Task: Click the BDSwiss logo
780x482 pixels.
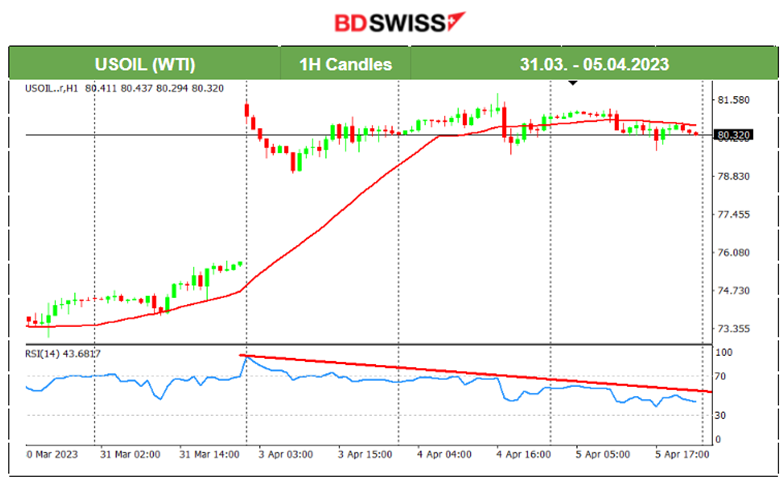Action: coord(399,23)
